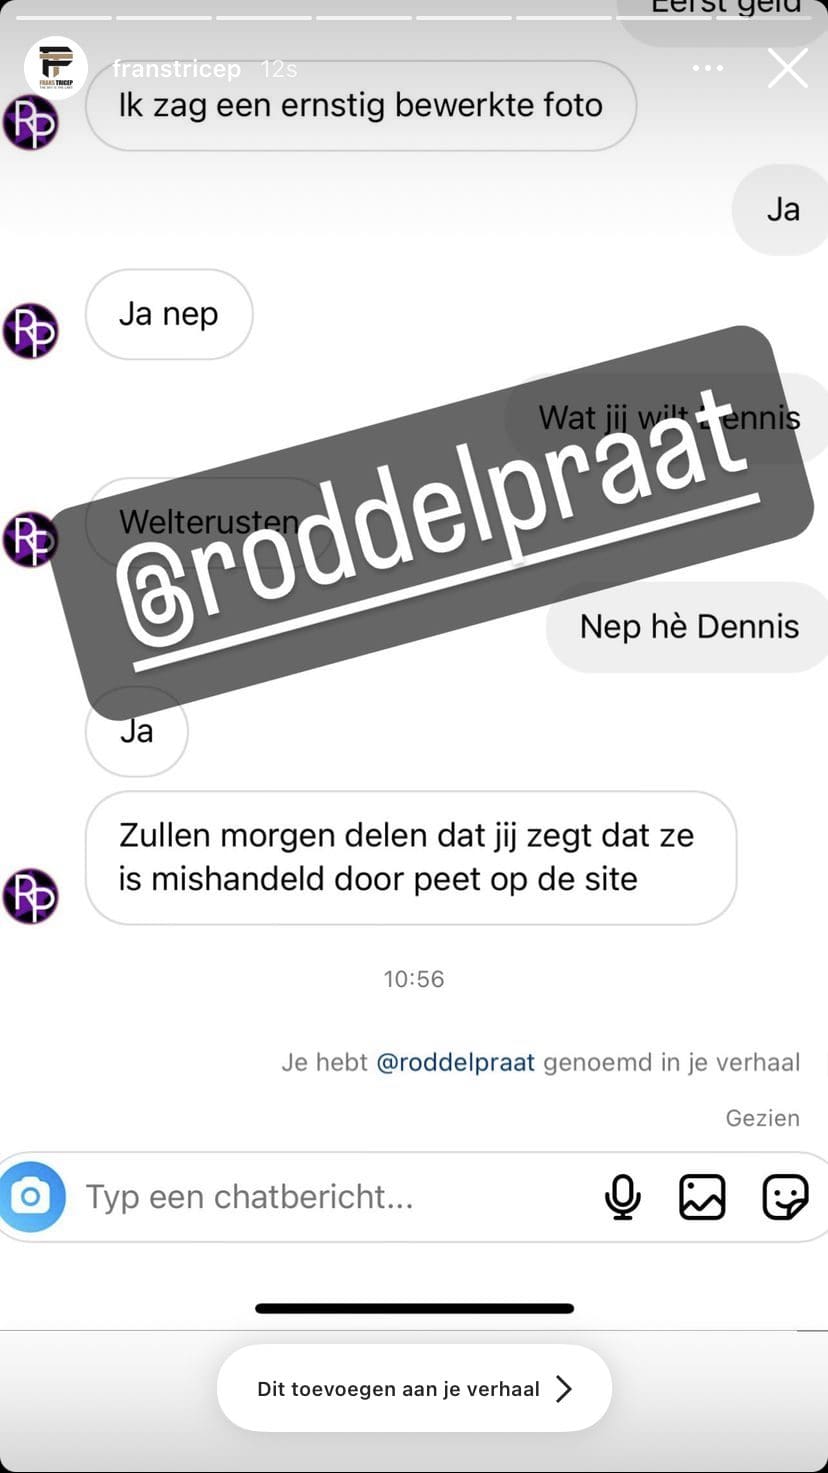Image resolution: width=828 pixels, height=1473 pixels.
Task: Tap the blue camera icon in chat bar
Action: click(32, 1196)
